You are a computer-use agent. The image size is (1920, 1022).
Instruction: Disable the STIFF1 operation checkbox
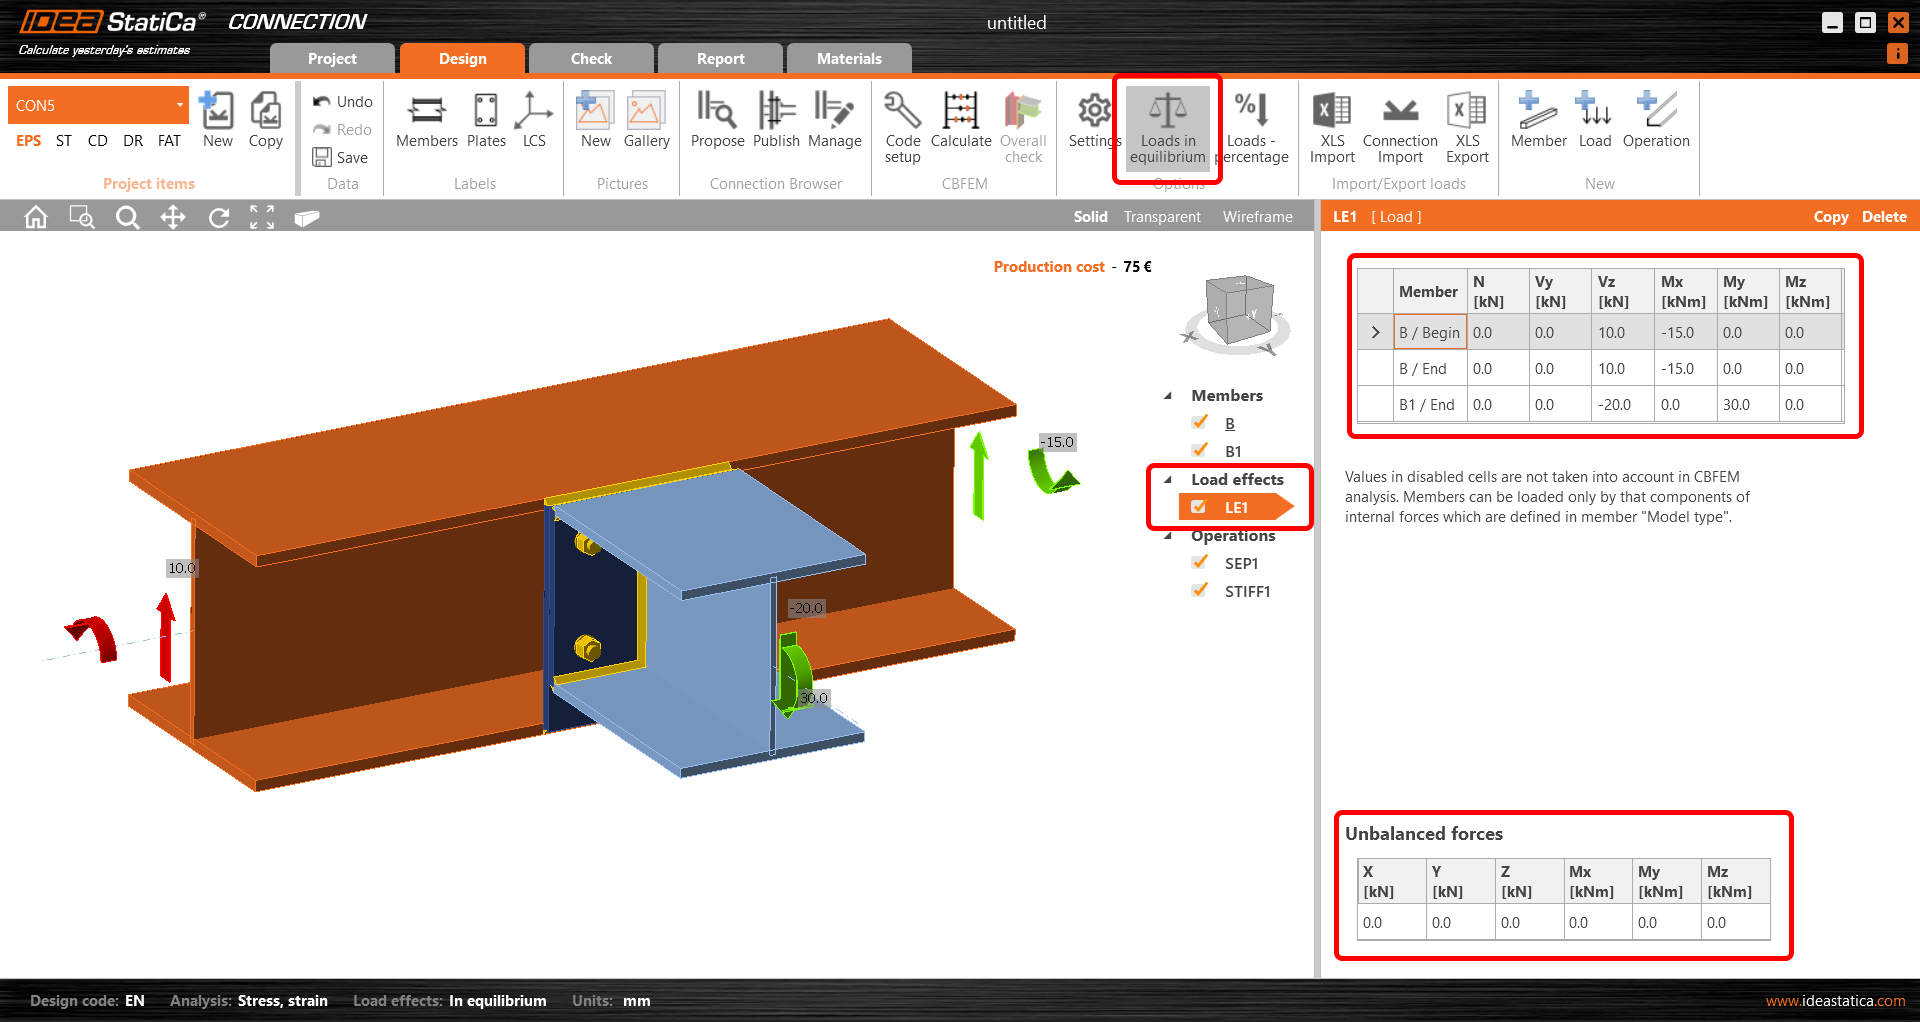(1200, 591)
